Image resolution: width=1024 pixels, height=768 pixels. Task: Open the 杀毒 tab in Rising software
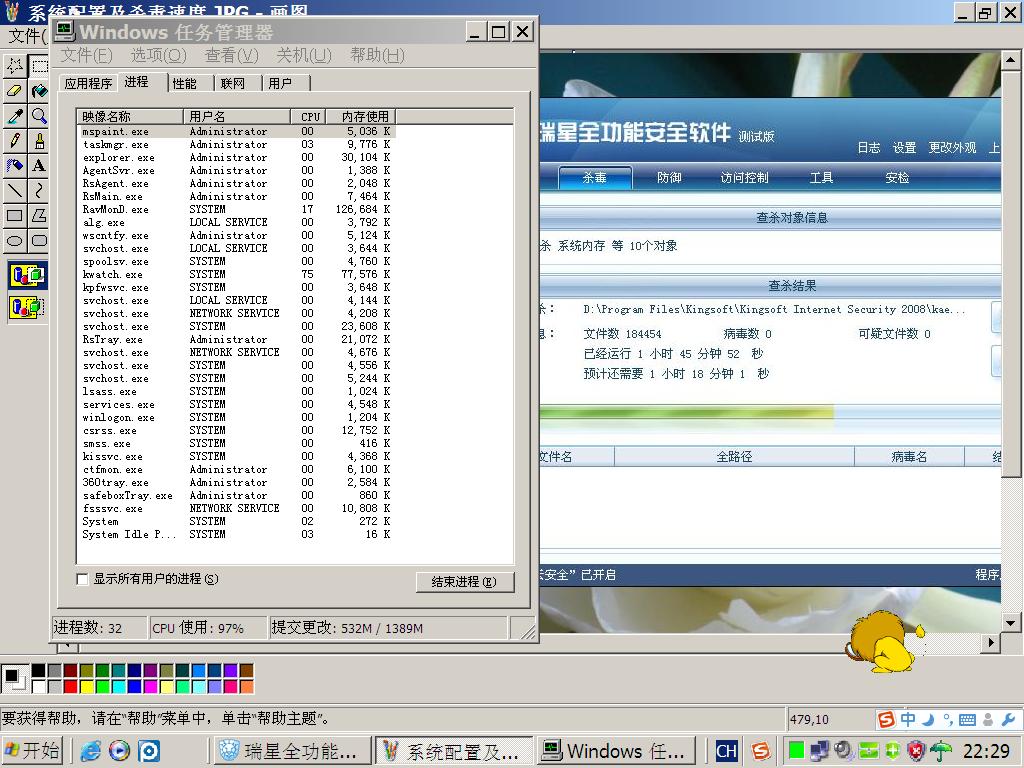point(595,178)
